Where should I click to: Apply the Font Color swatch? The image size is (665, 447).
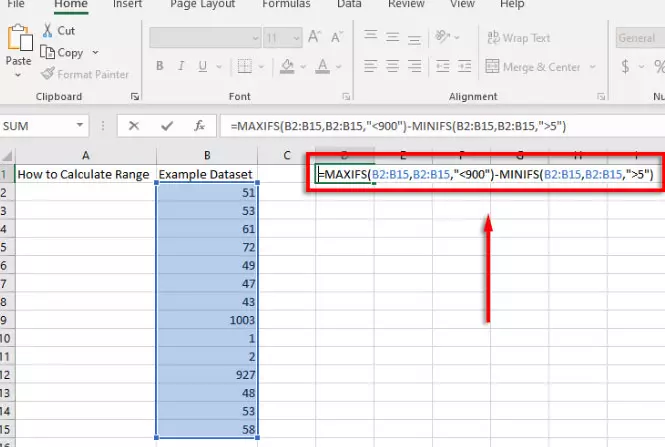point(322,66)
